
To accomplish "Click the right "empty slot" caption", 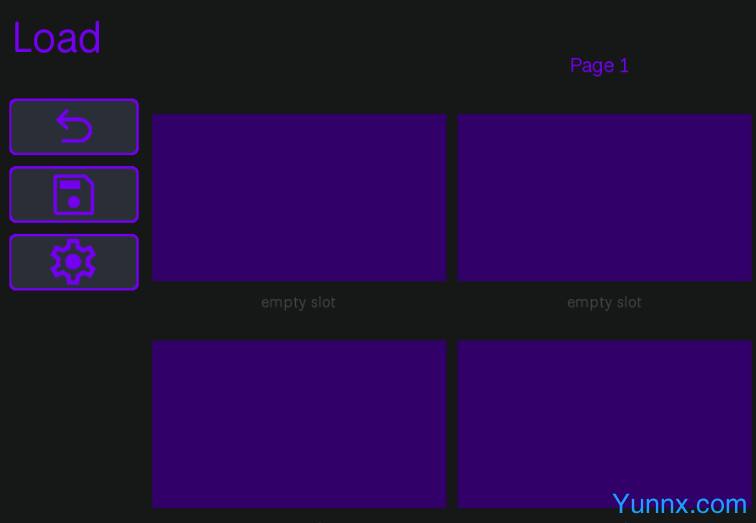I will pos(604,302).
